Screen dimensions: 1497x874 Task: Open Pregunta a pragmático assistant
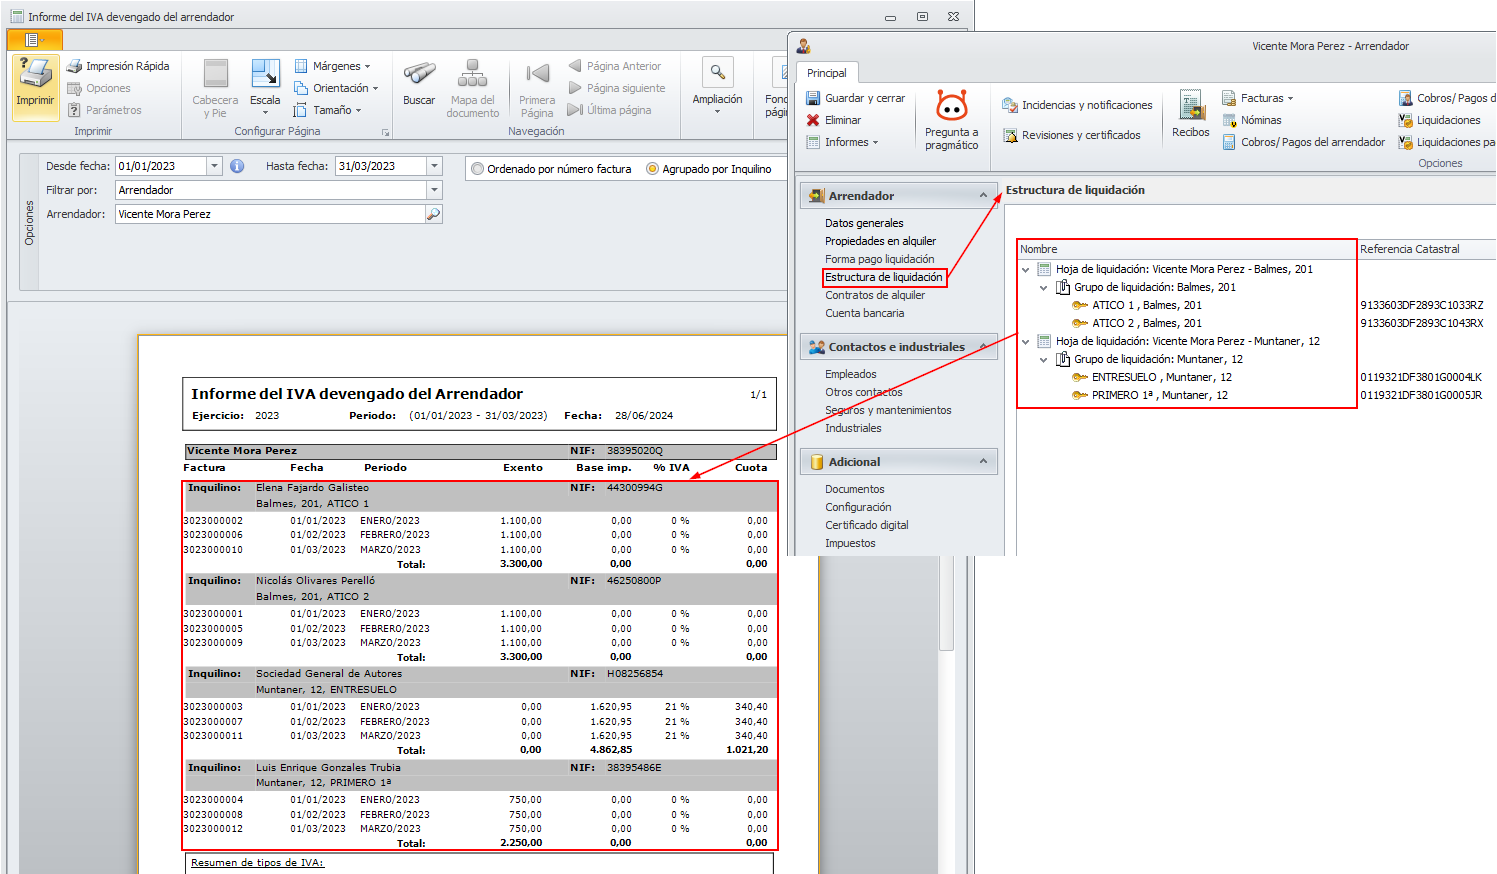[x=951, y=106]
